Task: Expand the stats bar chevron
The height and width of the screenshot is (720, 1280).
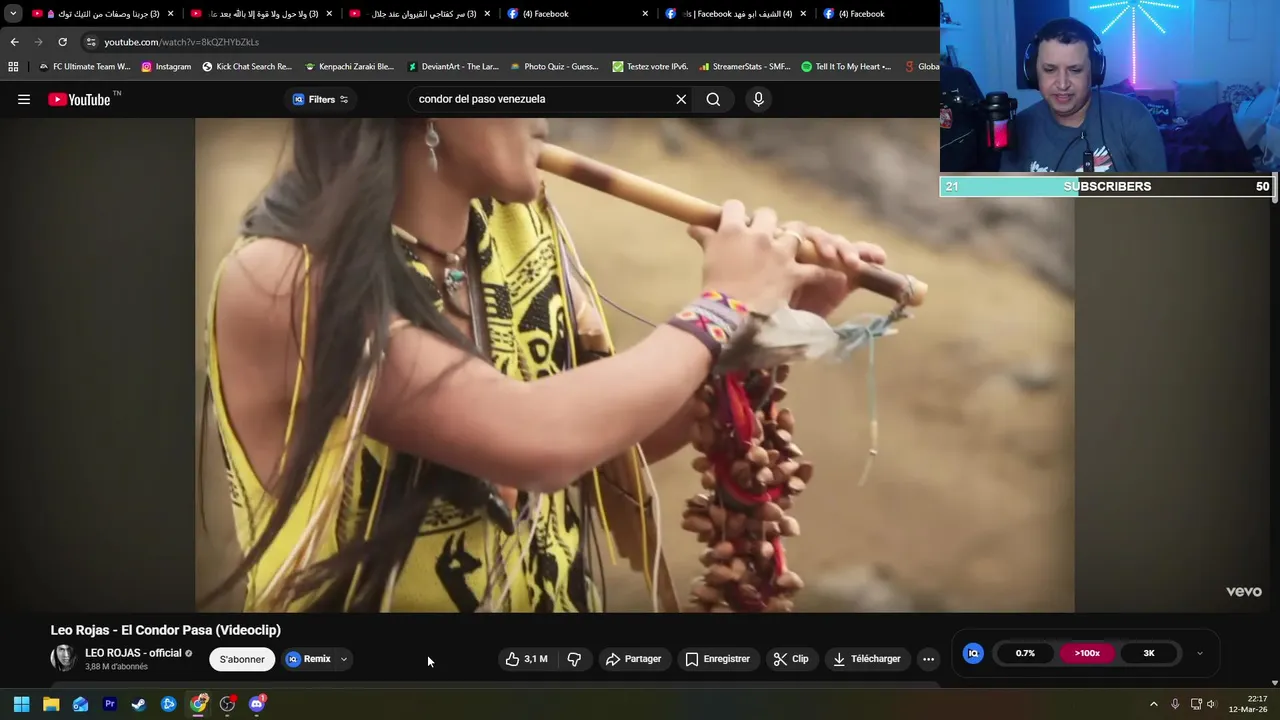Action: point(1199,653)
